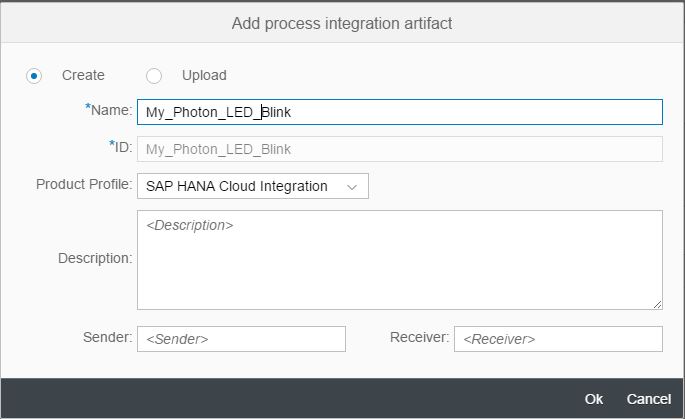Click the Receiver input field

coord(558,339)
